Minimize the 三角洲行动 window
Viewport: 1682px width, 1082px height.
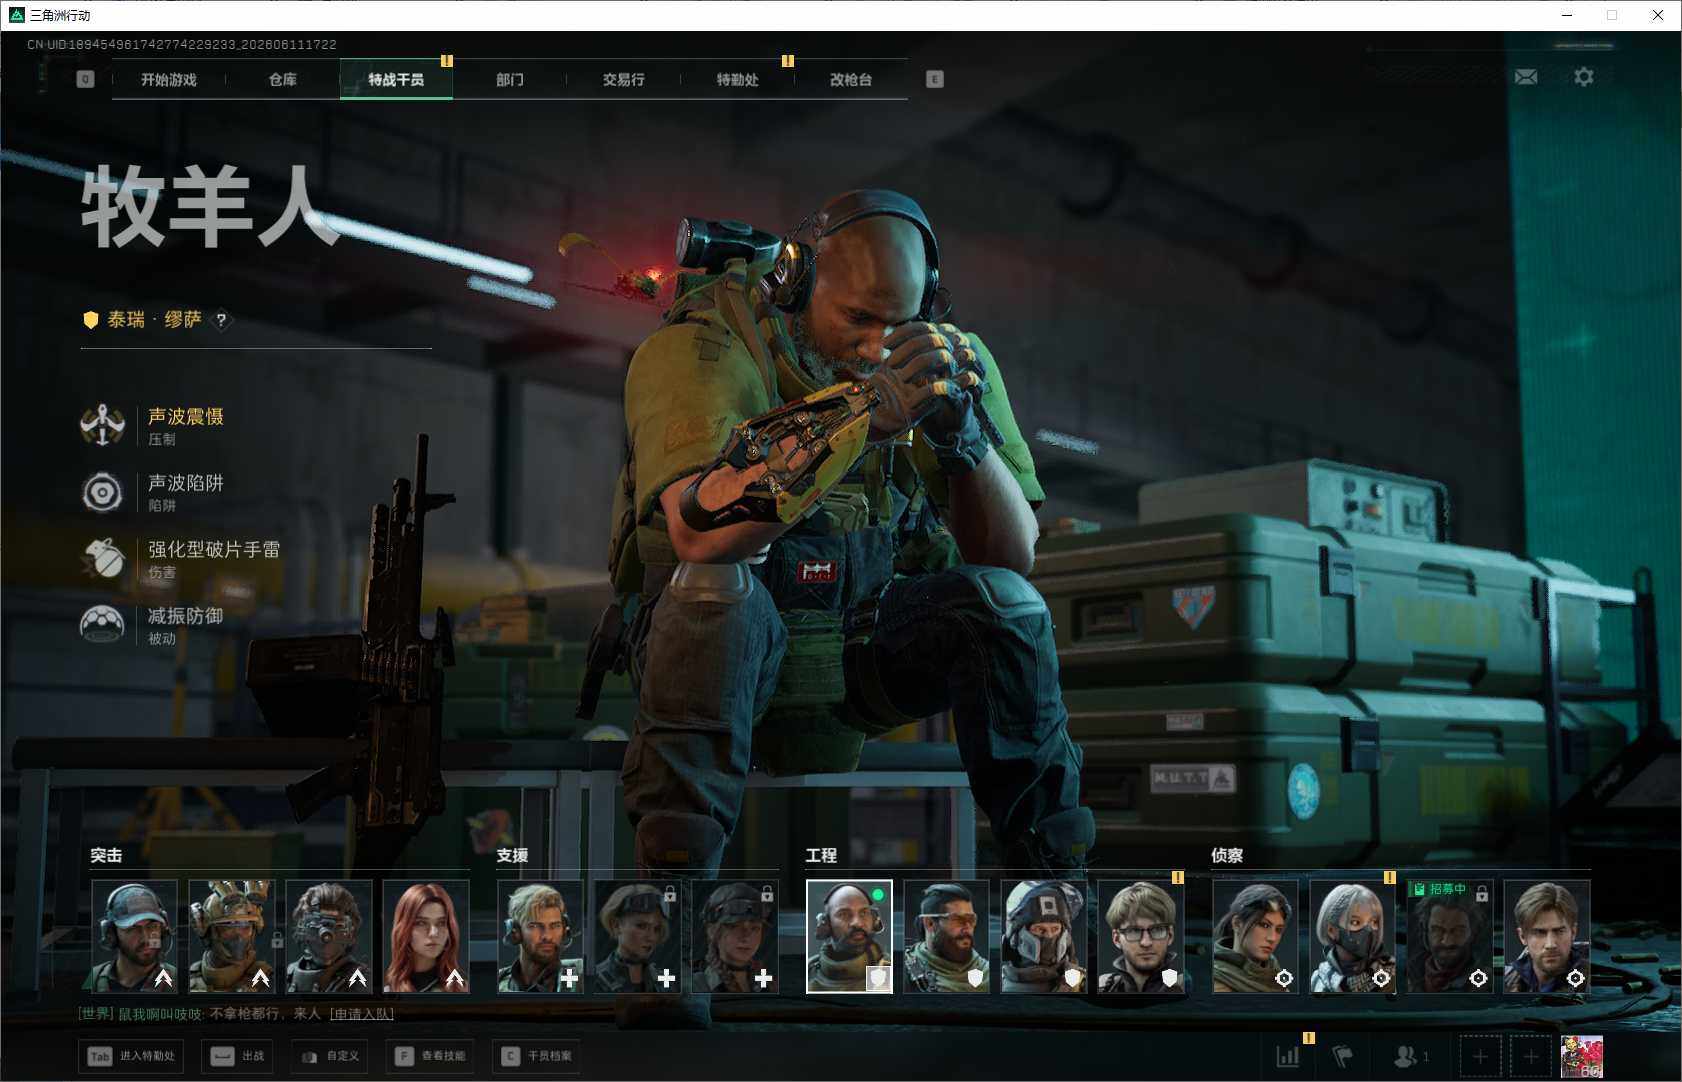point(1567,15)
